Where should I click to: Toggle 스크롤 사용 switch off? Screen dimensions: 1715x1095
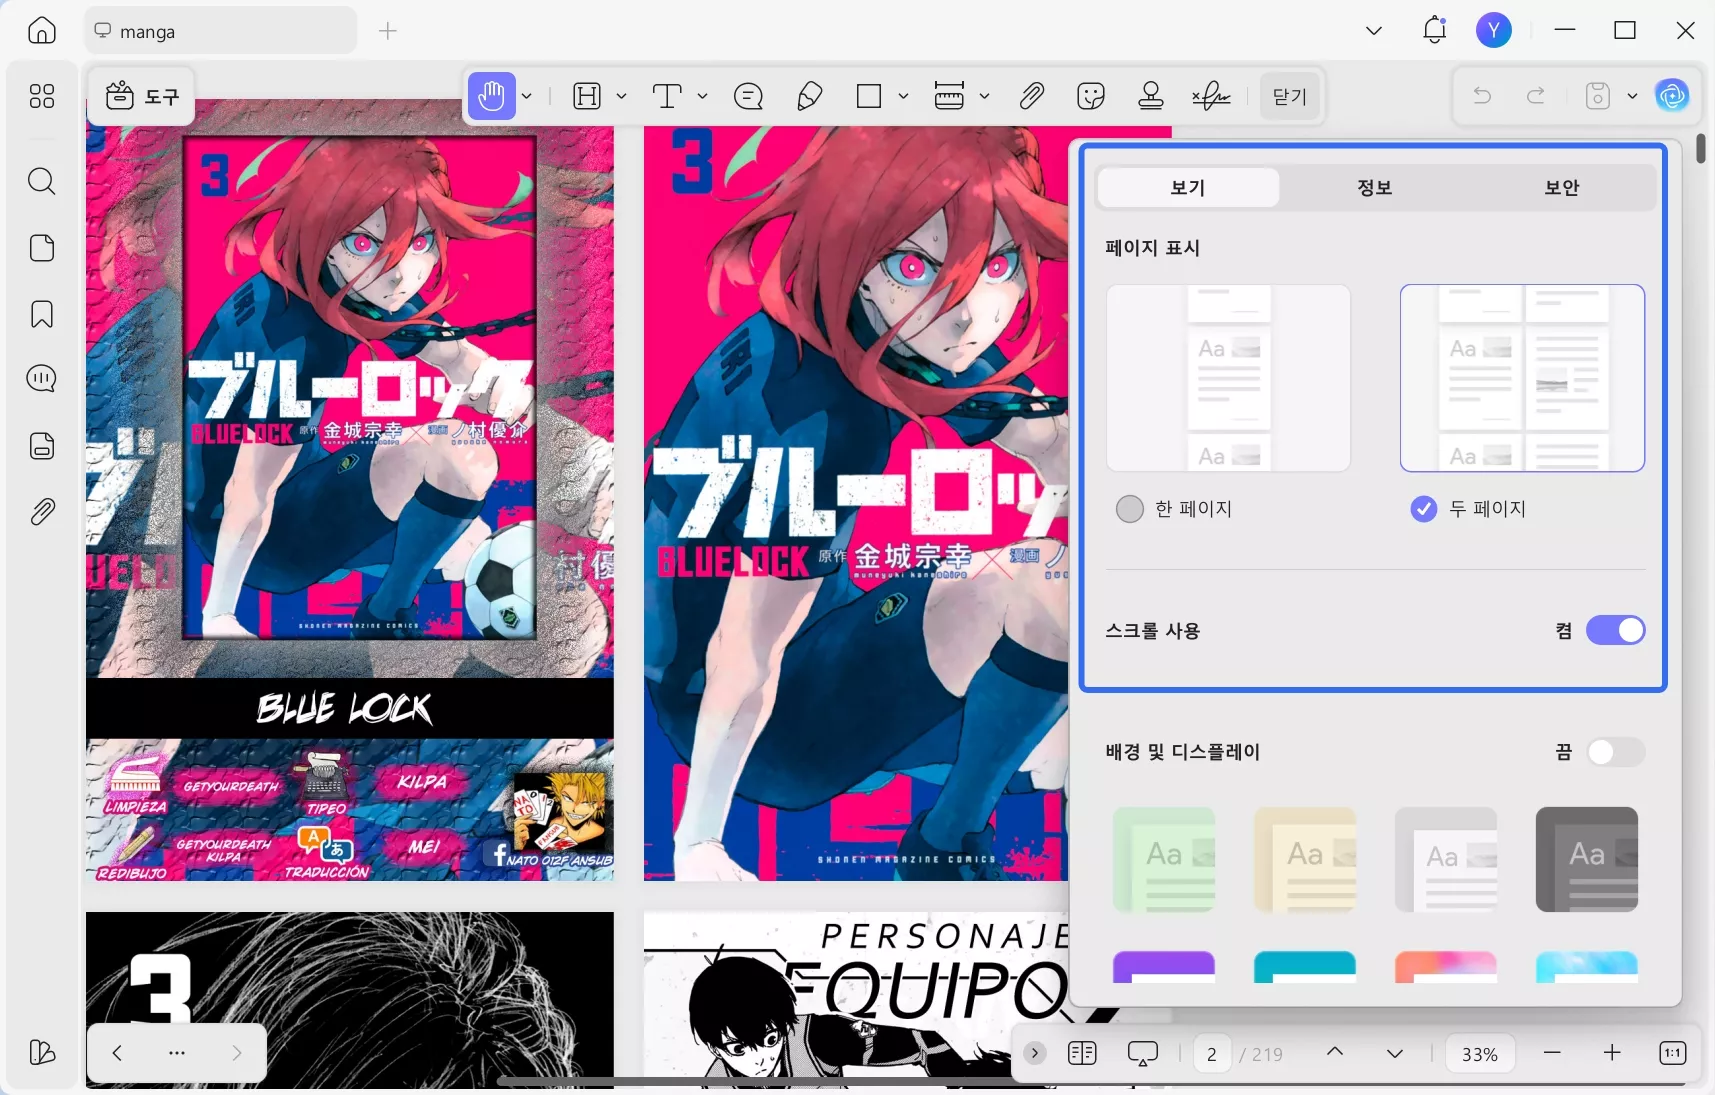pos(1615,630)
